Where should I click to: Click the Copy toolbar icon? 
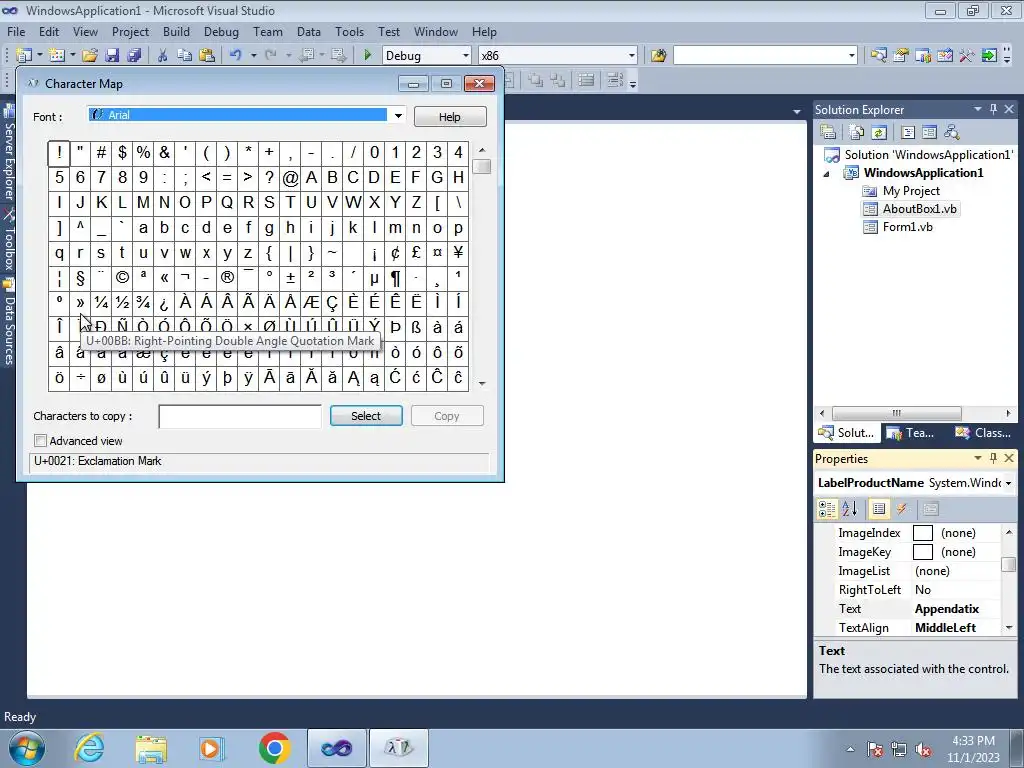(x=185, y=56)
